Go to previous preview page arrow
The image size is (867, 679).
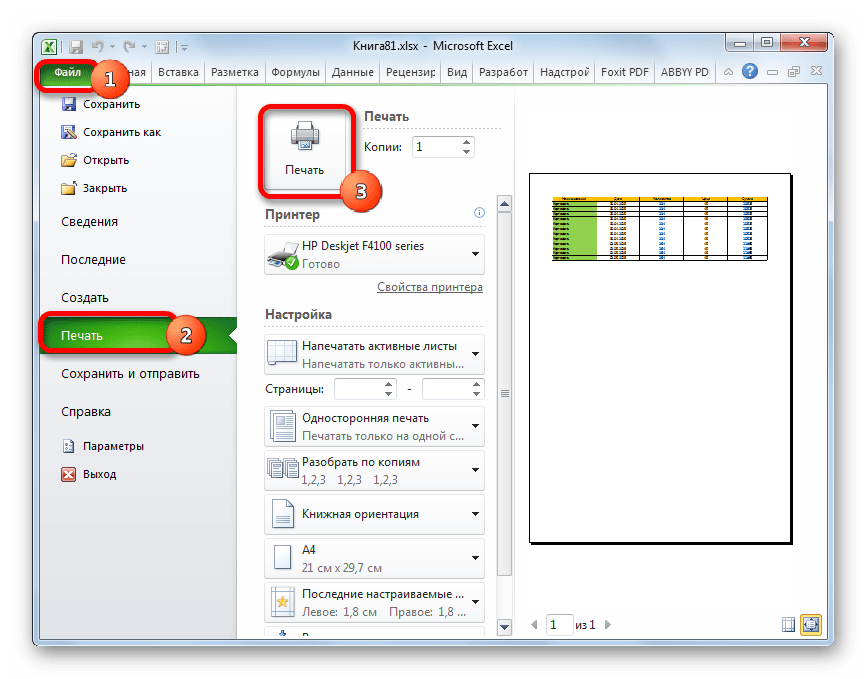534,625
